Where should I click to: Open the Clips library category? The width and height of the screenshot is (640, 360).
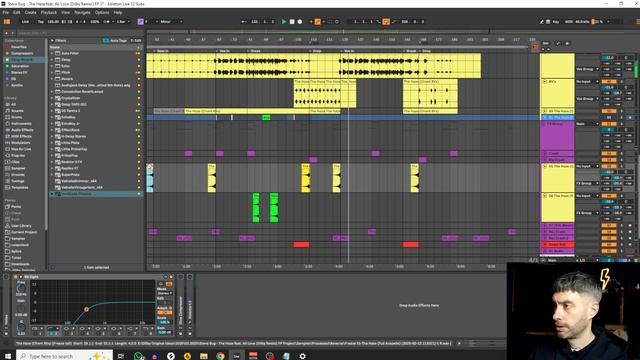(x=16, y=162)
